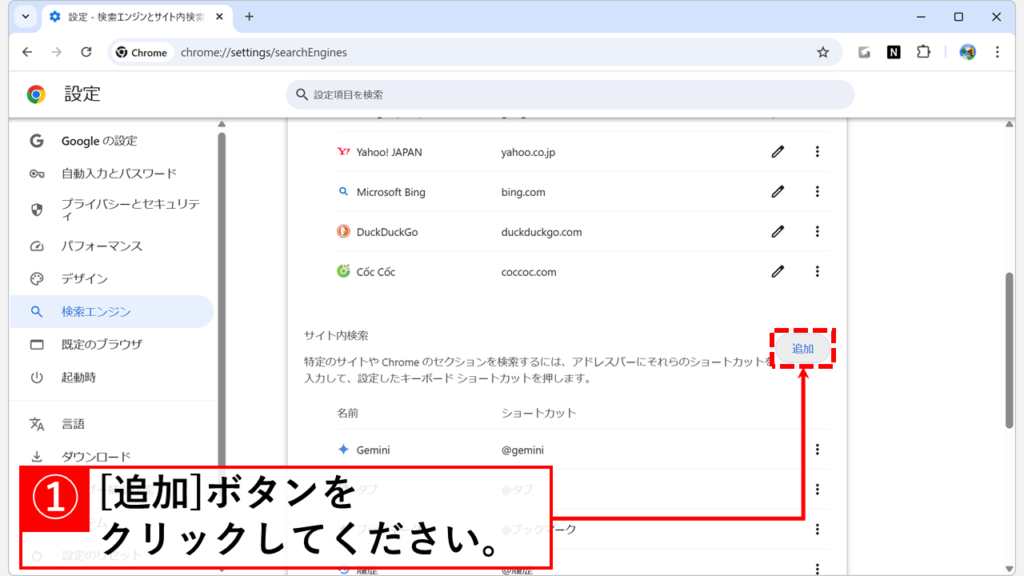Select パフォーマンス in the settings sidebar
This screenshot has height=576, width=1024.
point(101,246)
